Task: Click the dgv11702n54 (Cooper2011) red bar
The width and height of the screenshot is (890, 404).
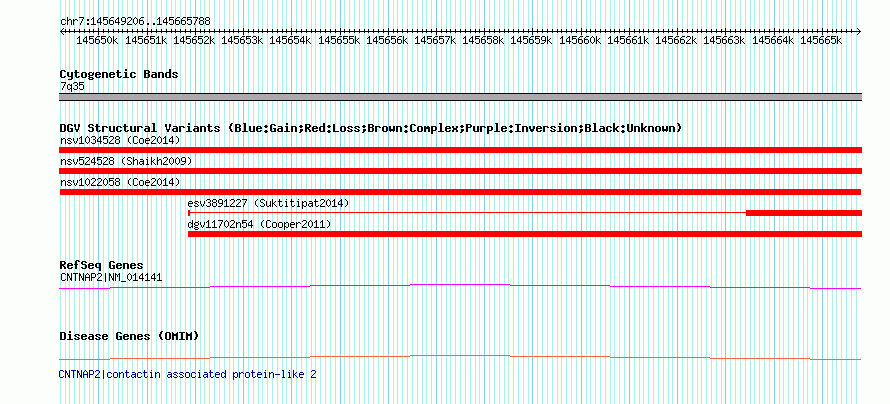Action: [x=525, y=234]
